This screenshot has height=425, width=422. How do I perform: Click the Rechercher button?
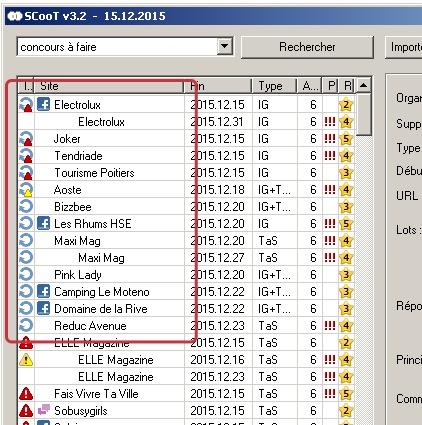pos(307,47)
